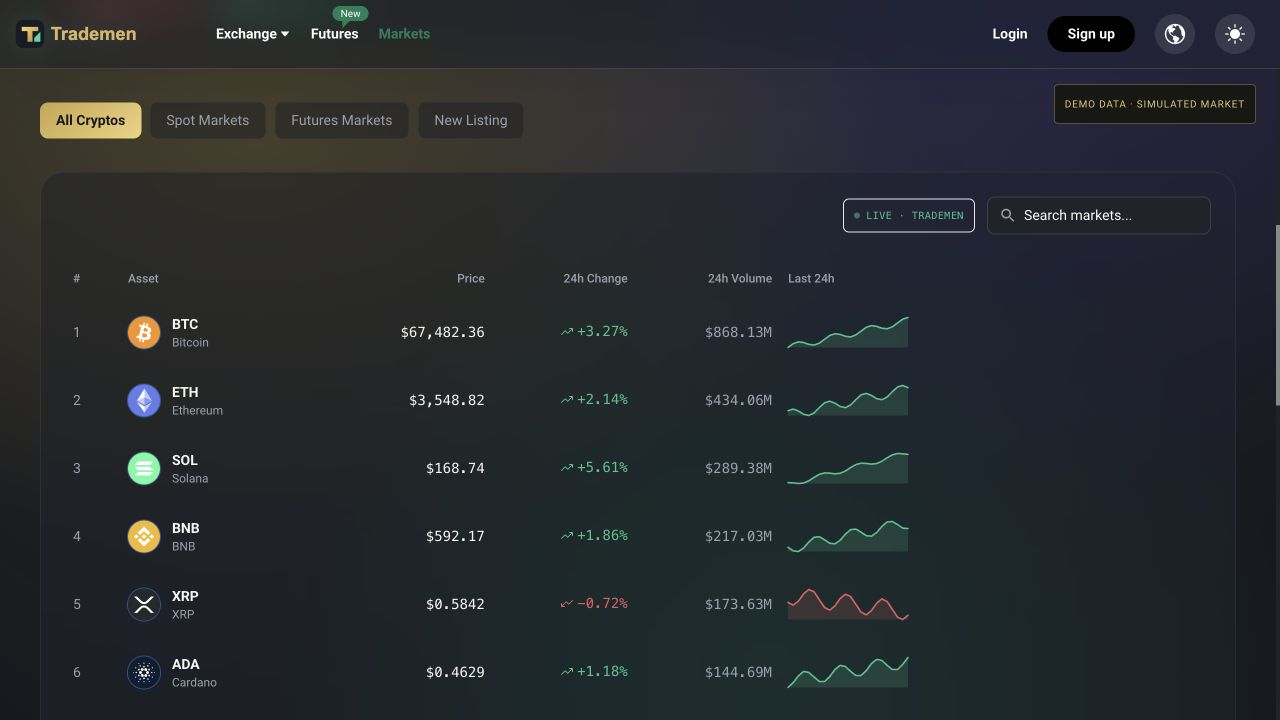Click the Bitcoin coin icon

pos(144,332)
